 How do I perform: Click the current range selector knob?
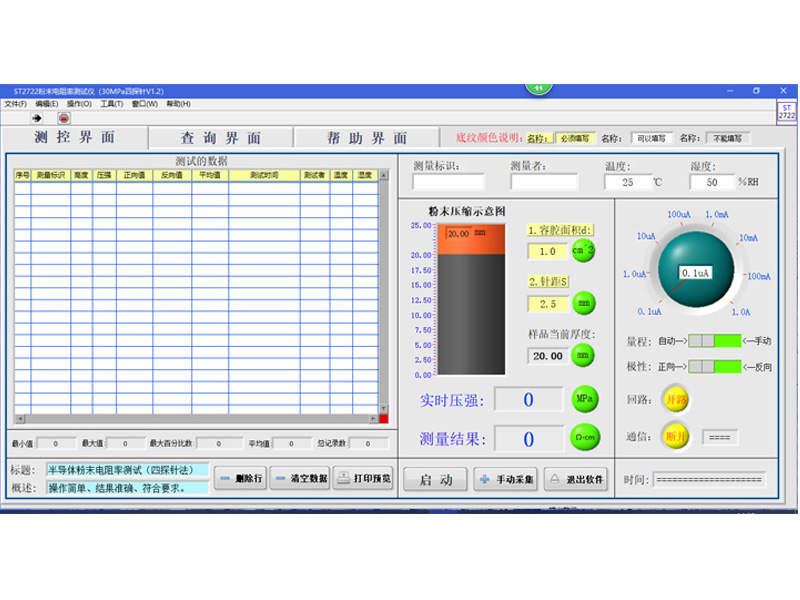tap(696, 269)
